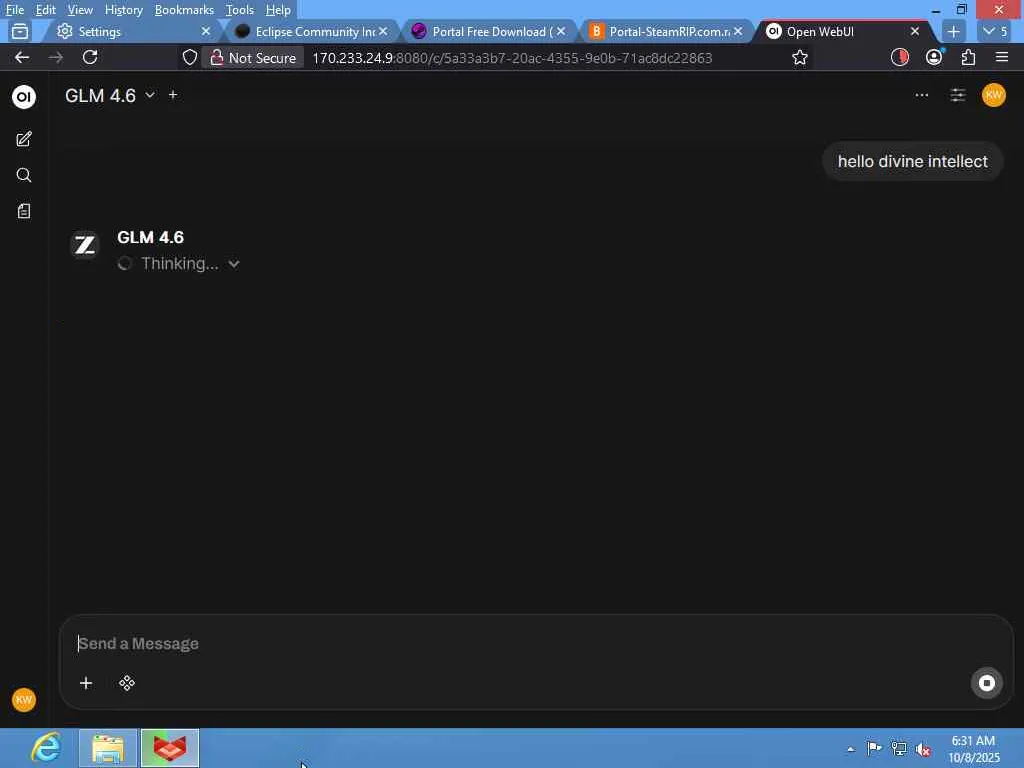1024x768 pixels.
Task: Open the red circular extension icon
Action: point(900,57)
